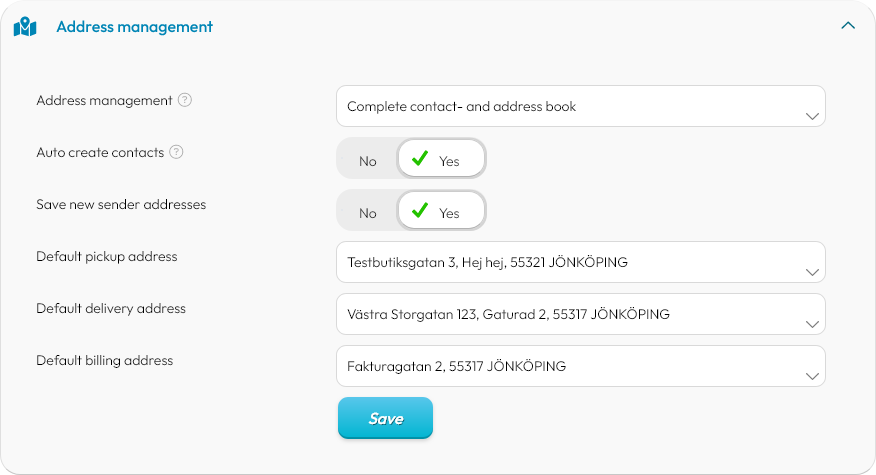Click the Address management section title

pyautogui.click(x=134, y=27)
